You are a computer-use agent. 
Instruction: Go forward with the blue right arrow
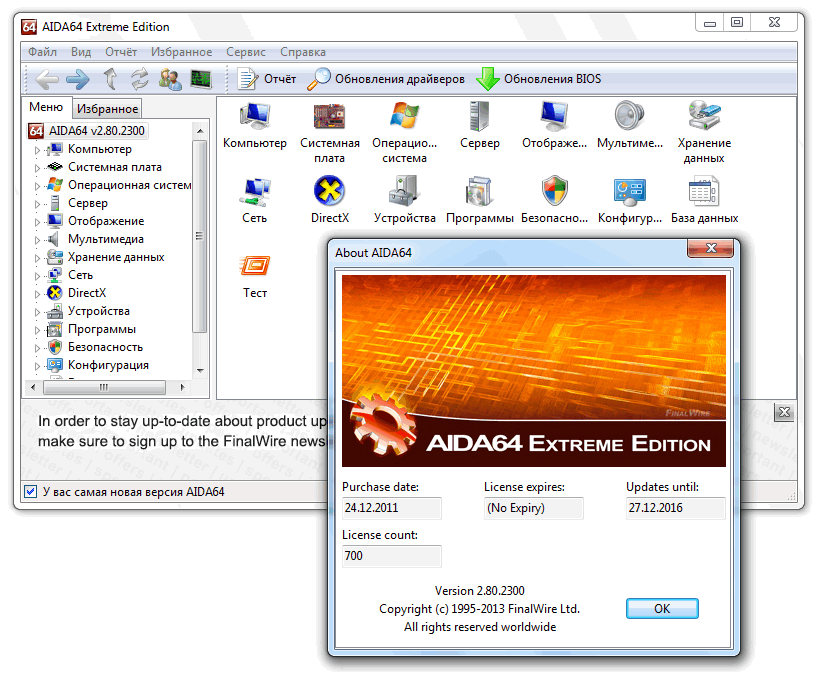78,79
